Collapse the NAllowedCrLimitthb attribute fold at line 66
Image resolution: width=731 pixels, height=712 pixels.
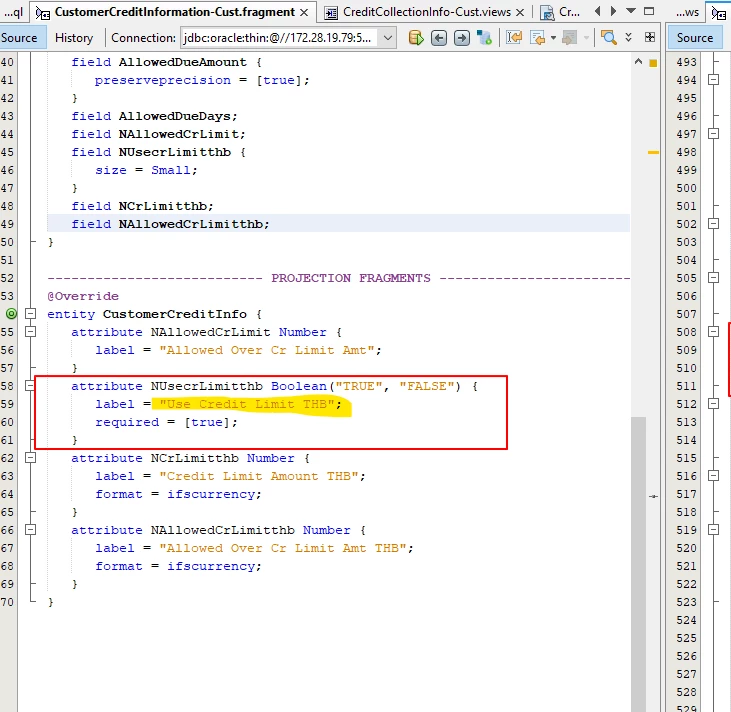(x=30, y=530)
